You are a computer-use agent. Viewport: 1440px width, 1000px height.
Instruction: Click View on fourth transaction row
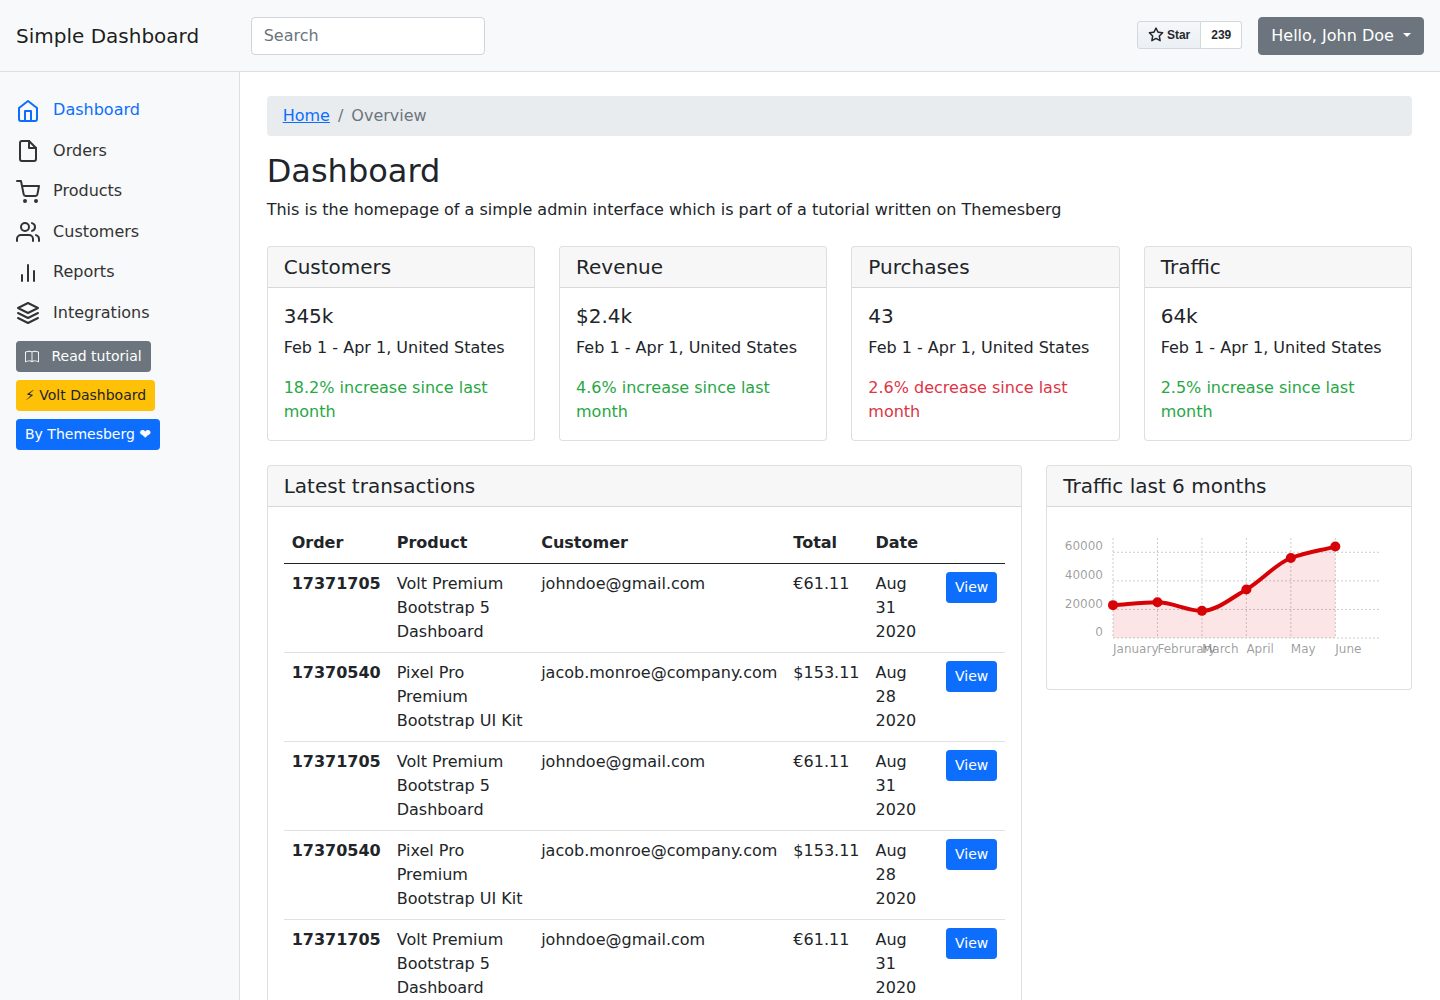pyautogui.click(x=971, y=854)
